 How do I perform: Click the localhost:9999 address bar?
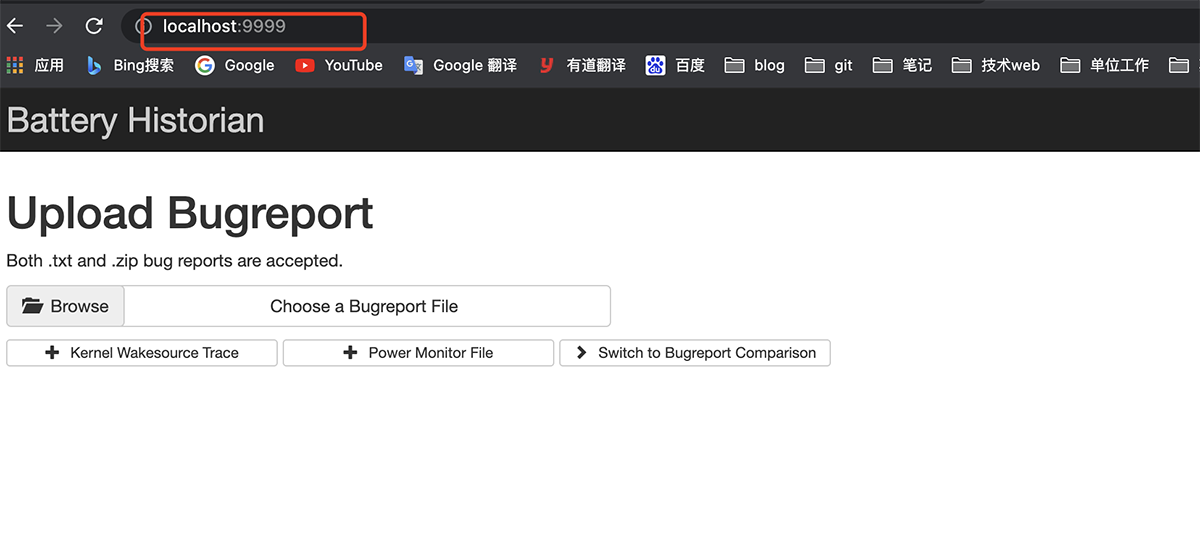(x=660, y=27)
